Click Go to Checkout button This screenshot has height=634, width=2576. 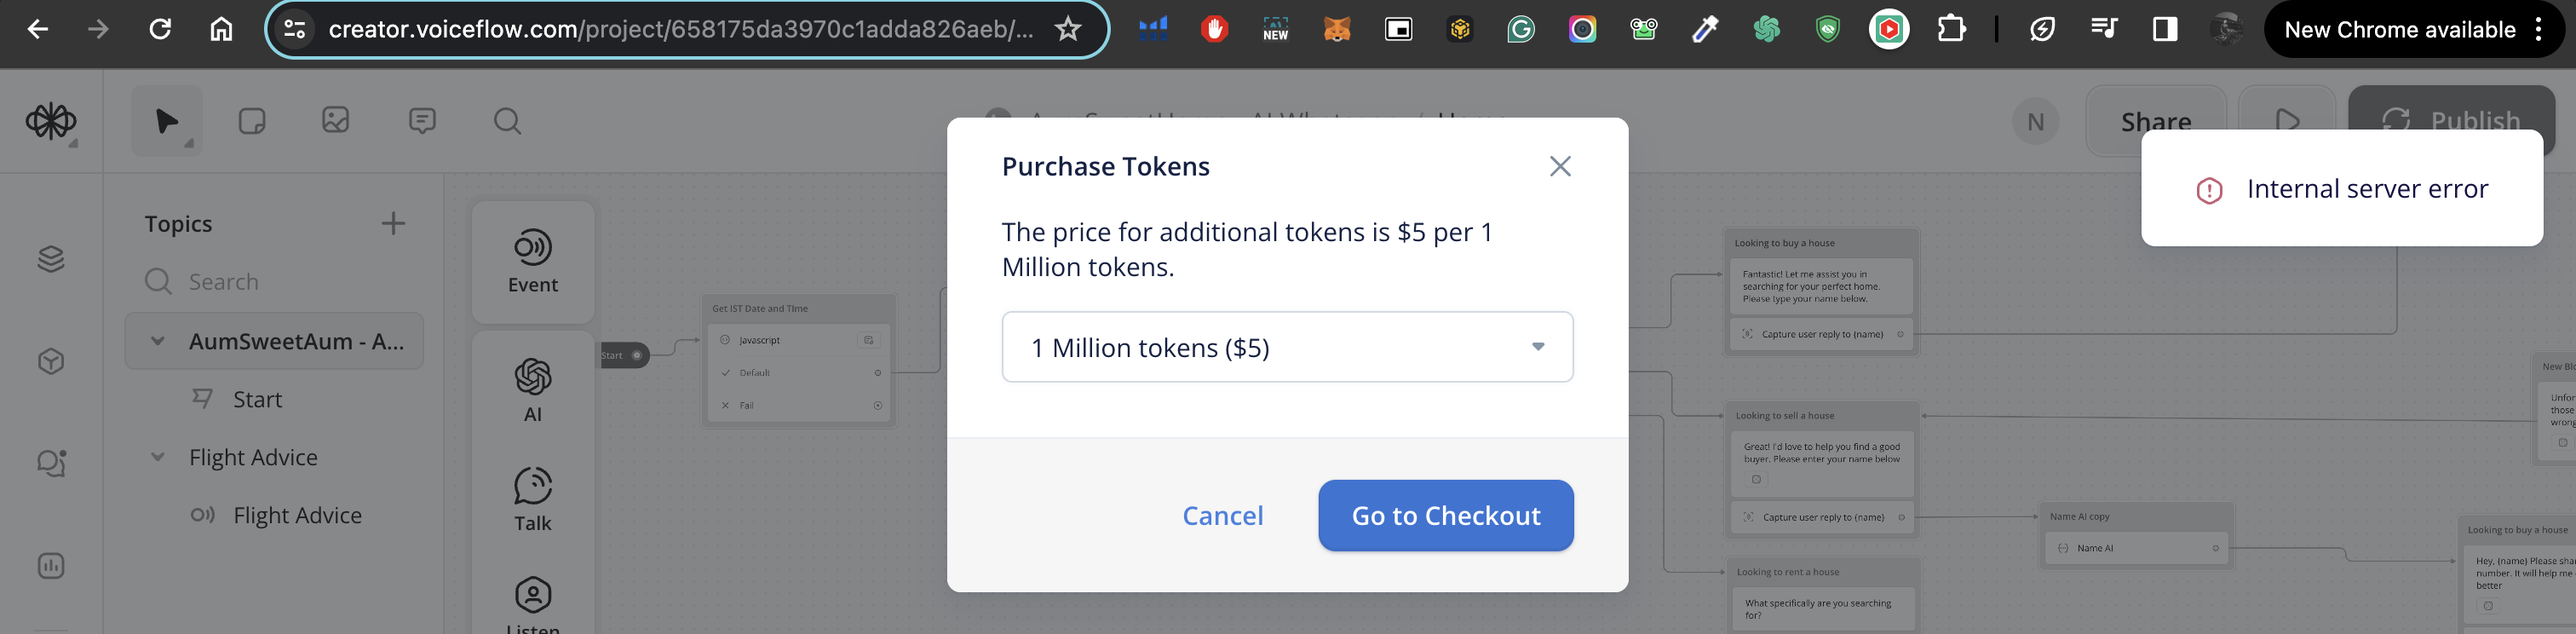(1445, 515)
